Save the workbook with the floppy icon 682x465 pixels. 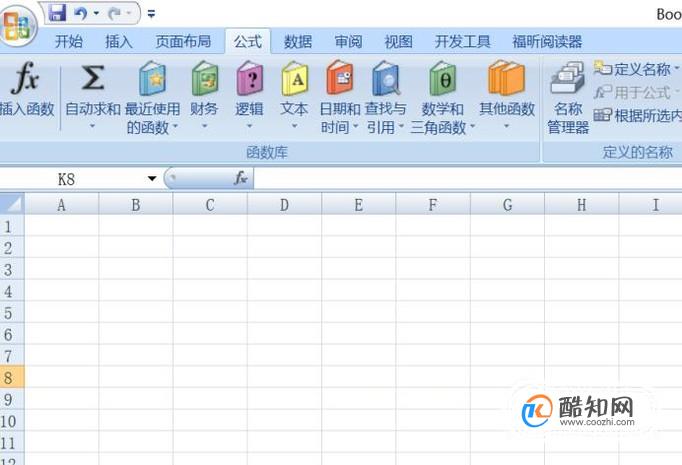coord(57,13)
